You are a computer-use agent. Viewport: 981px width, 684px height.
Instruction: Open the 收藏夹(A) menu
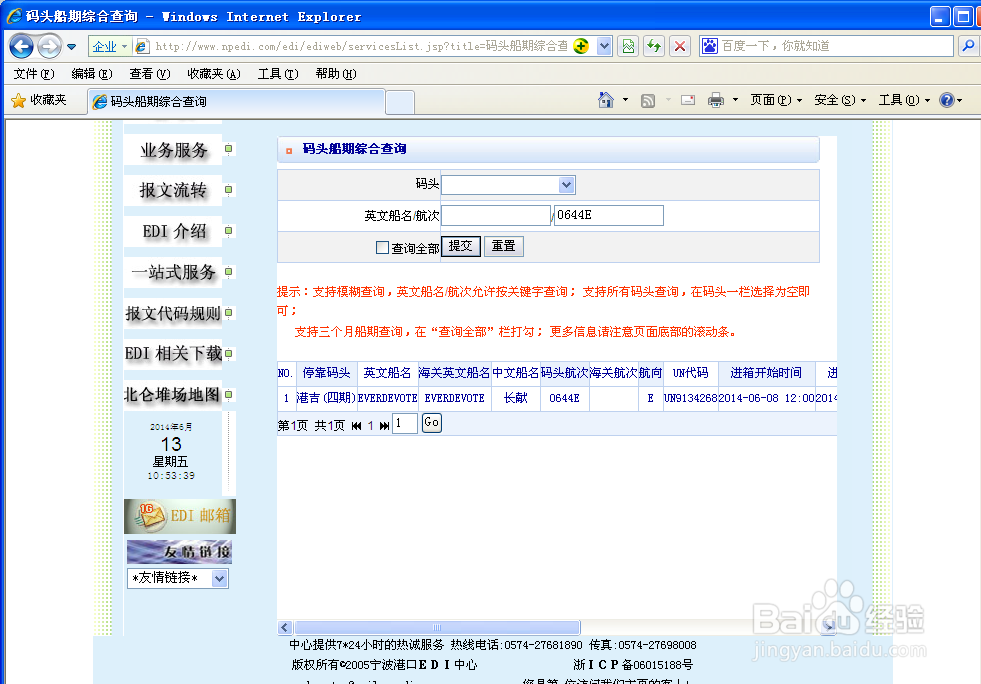(214, 74)
